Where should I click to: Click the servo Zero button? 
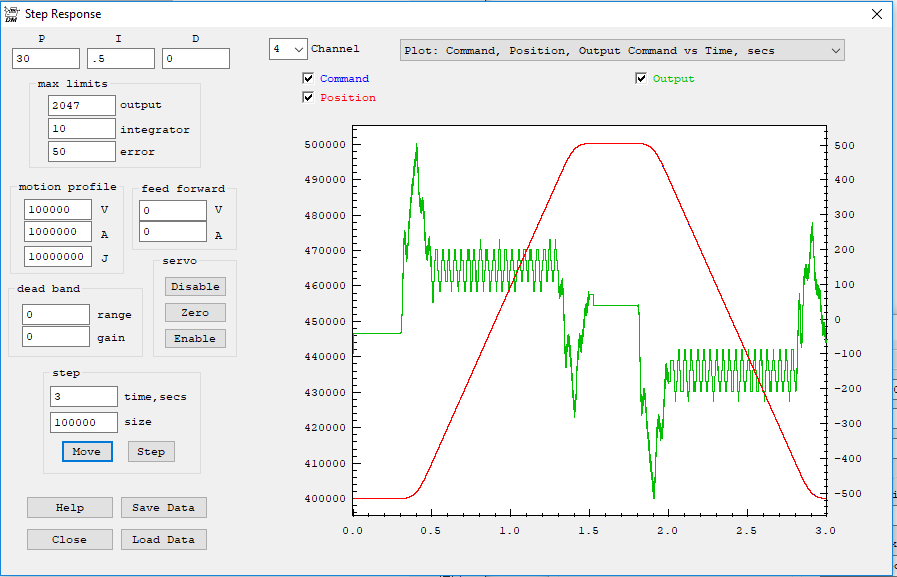[195, 312]
